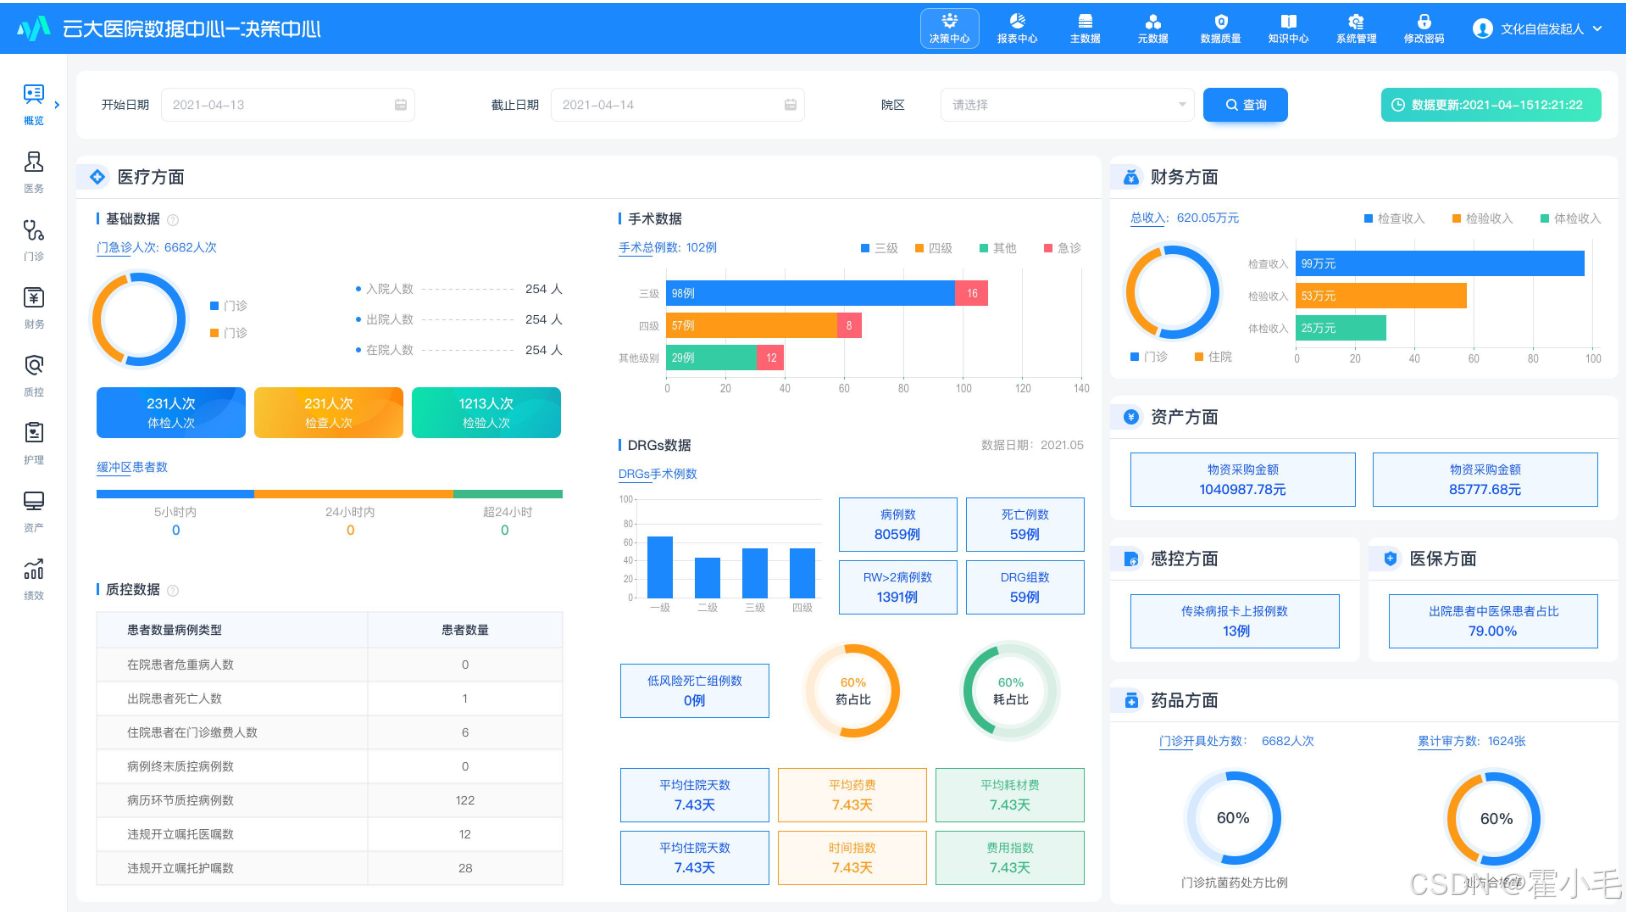The image size is (1626, 912).
Task: Click help icon beside 质控数据
Action: pos(173,591)
